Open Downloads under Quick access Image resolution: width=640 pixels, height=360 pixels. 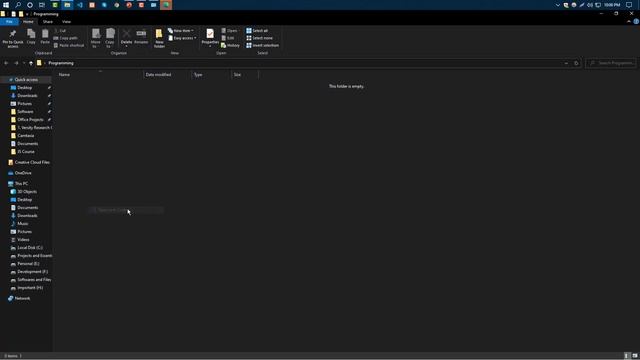point(27,96)
